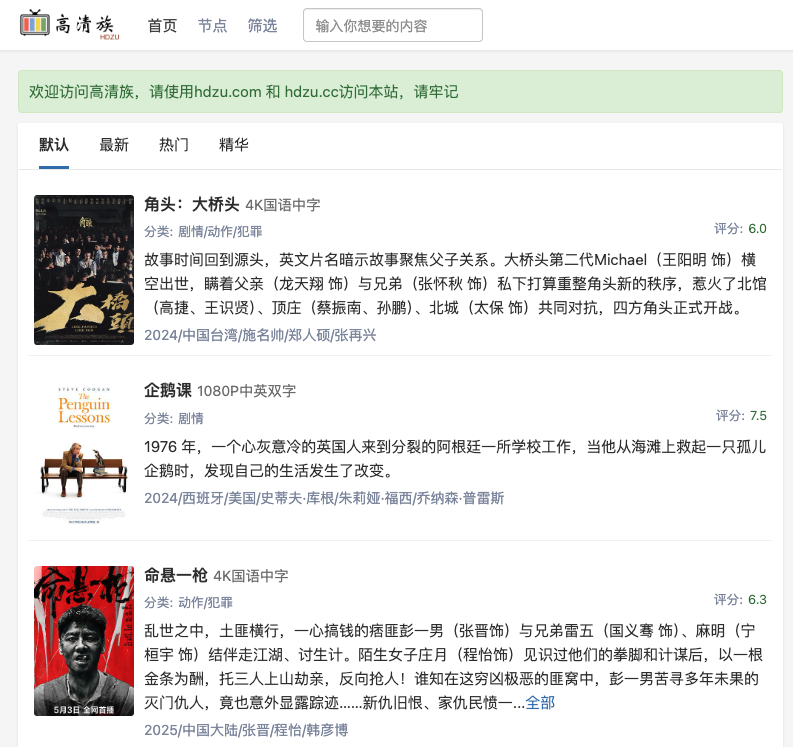Open the 角头：大桥头 movie title
The image size is (793, 747).
click(x=192, y=205)
